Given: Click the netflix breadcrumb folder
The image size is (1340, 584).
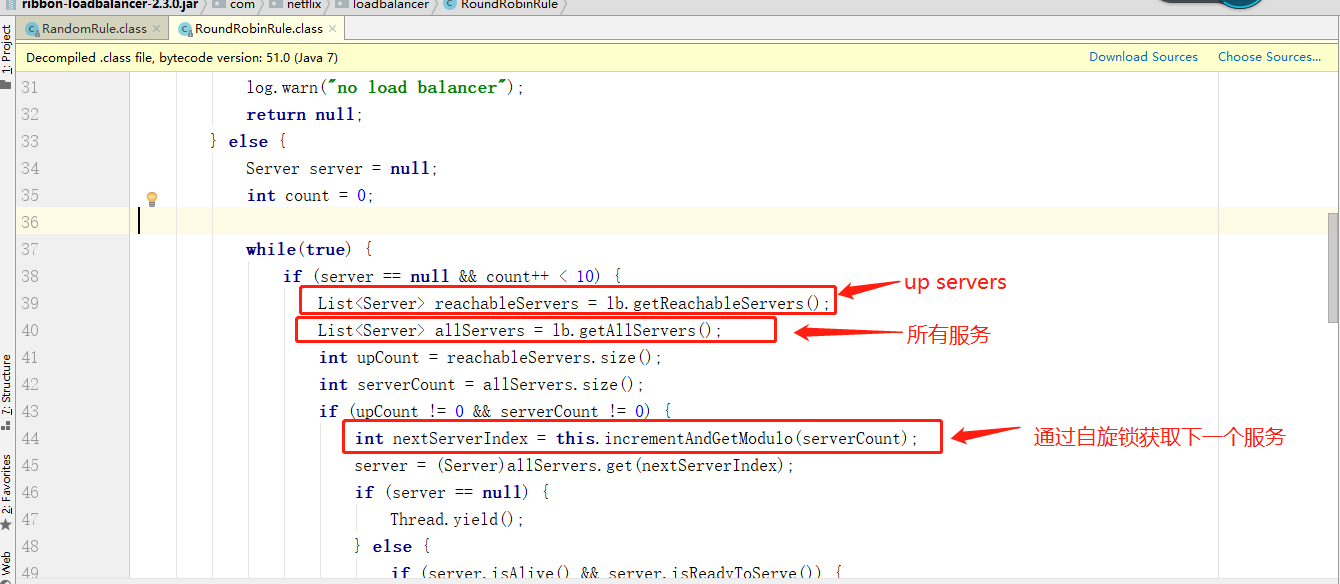Looking at the screenshot, I should pyautogui.click(x=296, y=5).
